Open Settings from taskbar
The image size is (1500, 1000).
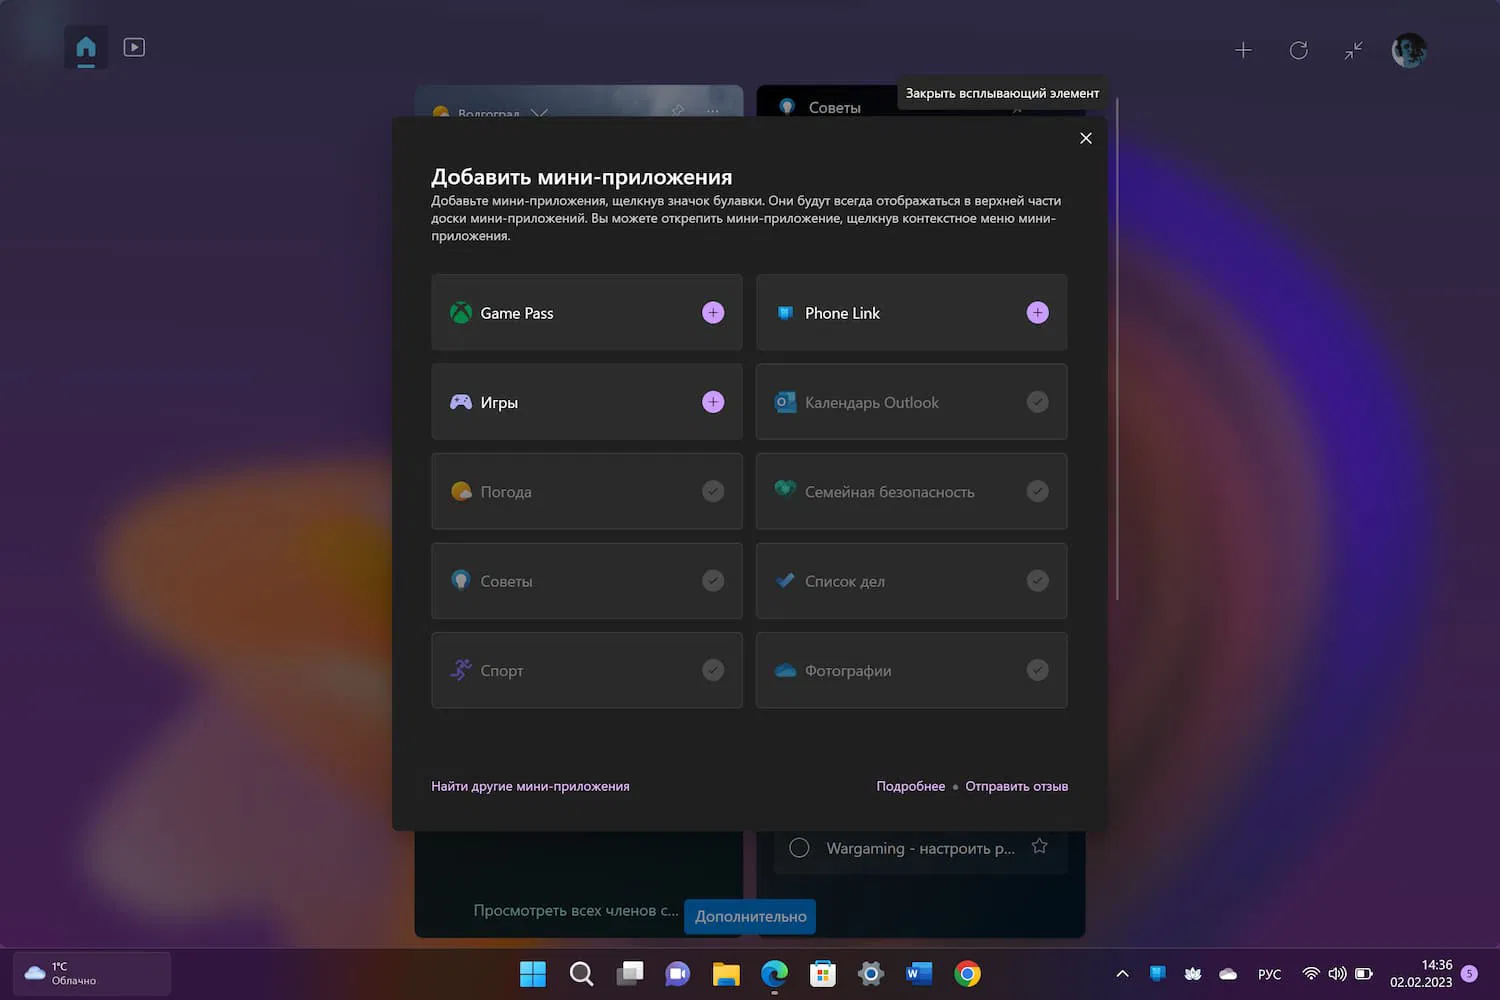tap(871, 974)
